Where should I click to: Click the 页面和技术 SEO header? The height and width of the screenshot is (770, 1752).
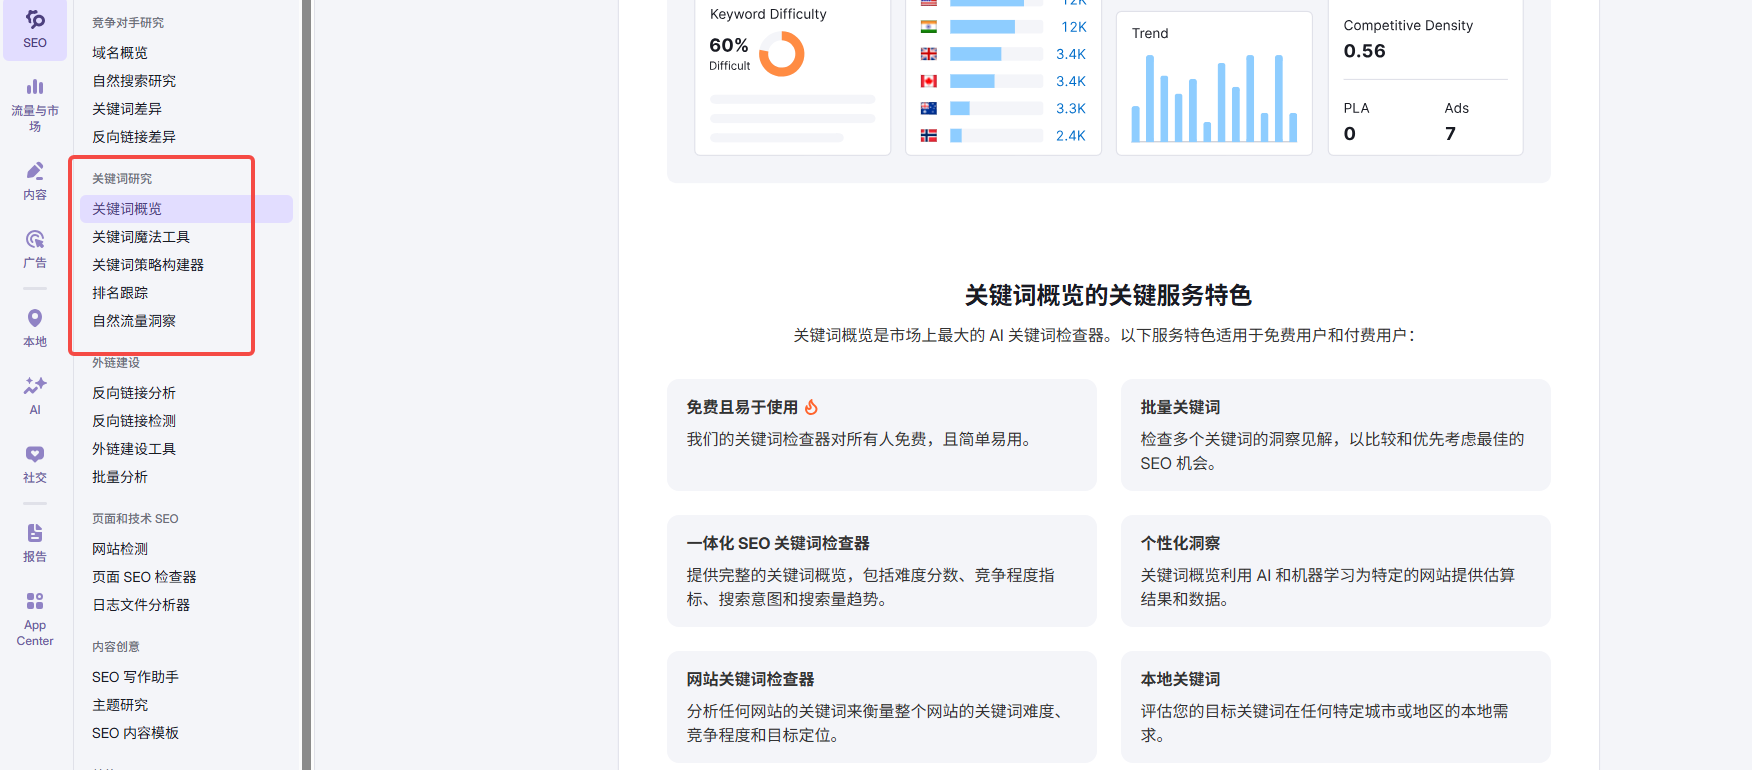coord(135,519)
